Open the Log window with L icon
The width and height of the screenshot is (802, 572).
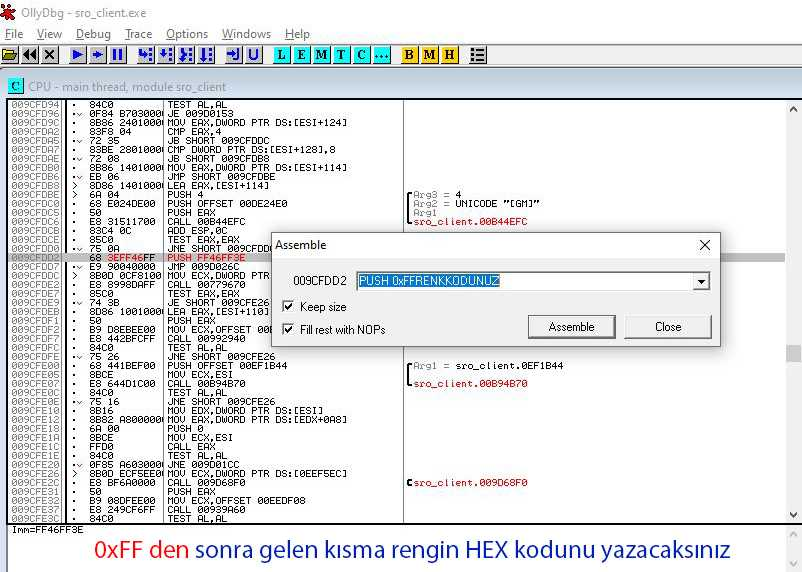(x=282, y=55)
